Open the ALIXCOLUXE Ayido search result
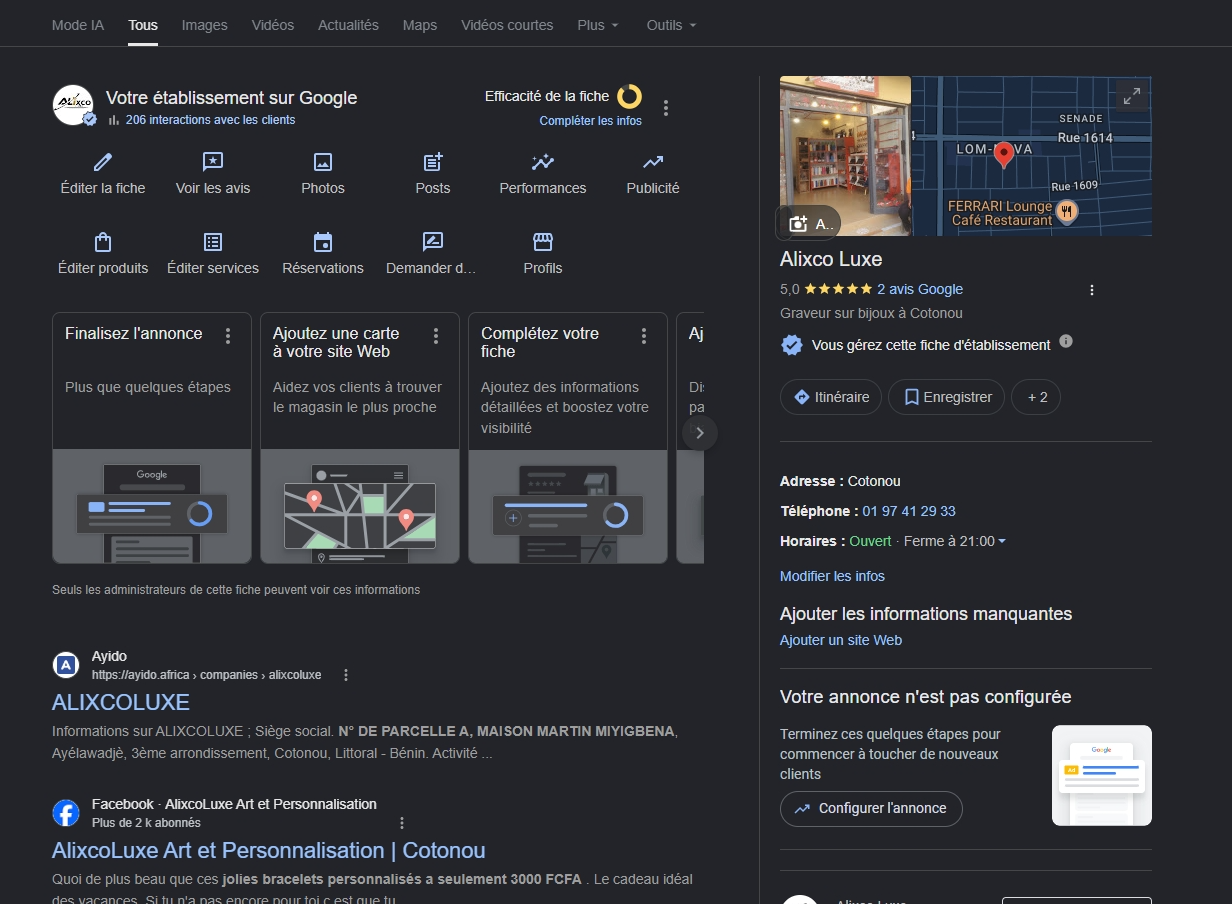The width and height of the screenshot is (1232, 904). 121,702
